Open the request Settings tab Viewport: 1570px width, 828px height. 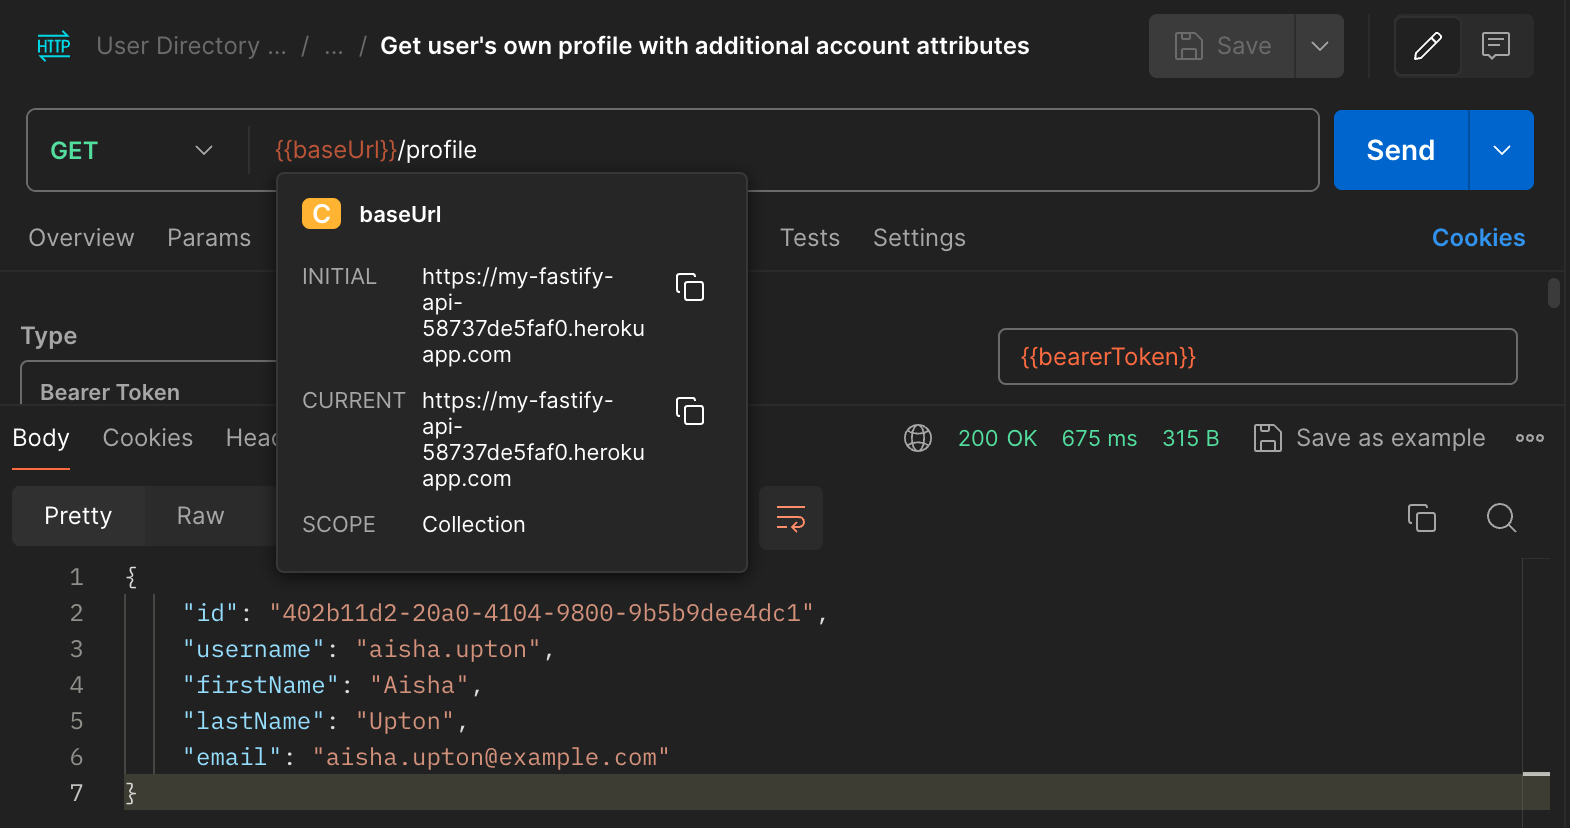click(919, 238)
